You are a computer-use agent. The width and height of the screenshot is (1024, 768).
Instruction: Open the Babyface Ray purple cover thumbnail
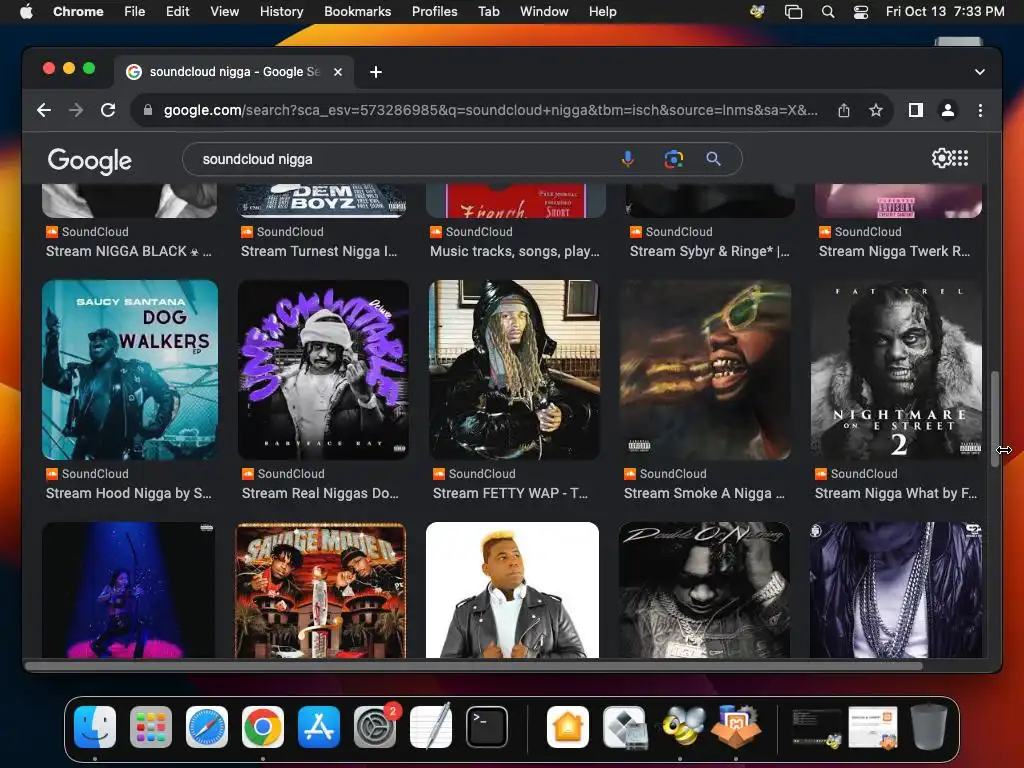tap(323, 370)
